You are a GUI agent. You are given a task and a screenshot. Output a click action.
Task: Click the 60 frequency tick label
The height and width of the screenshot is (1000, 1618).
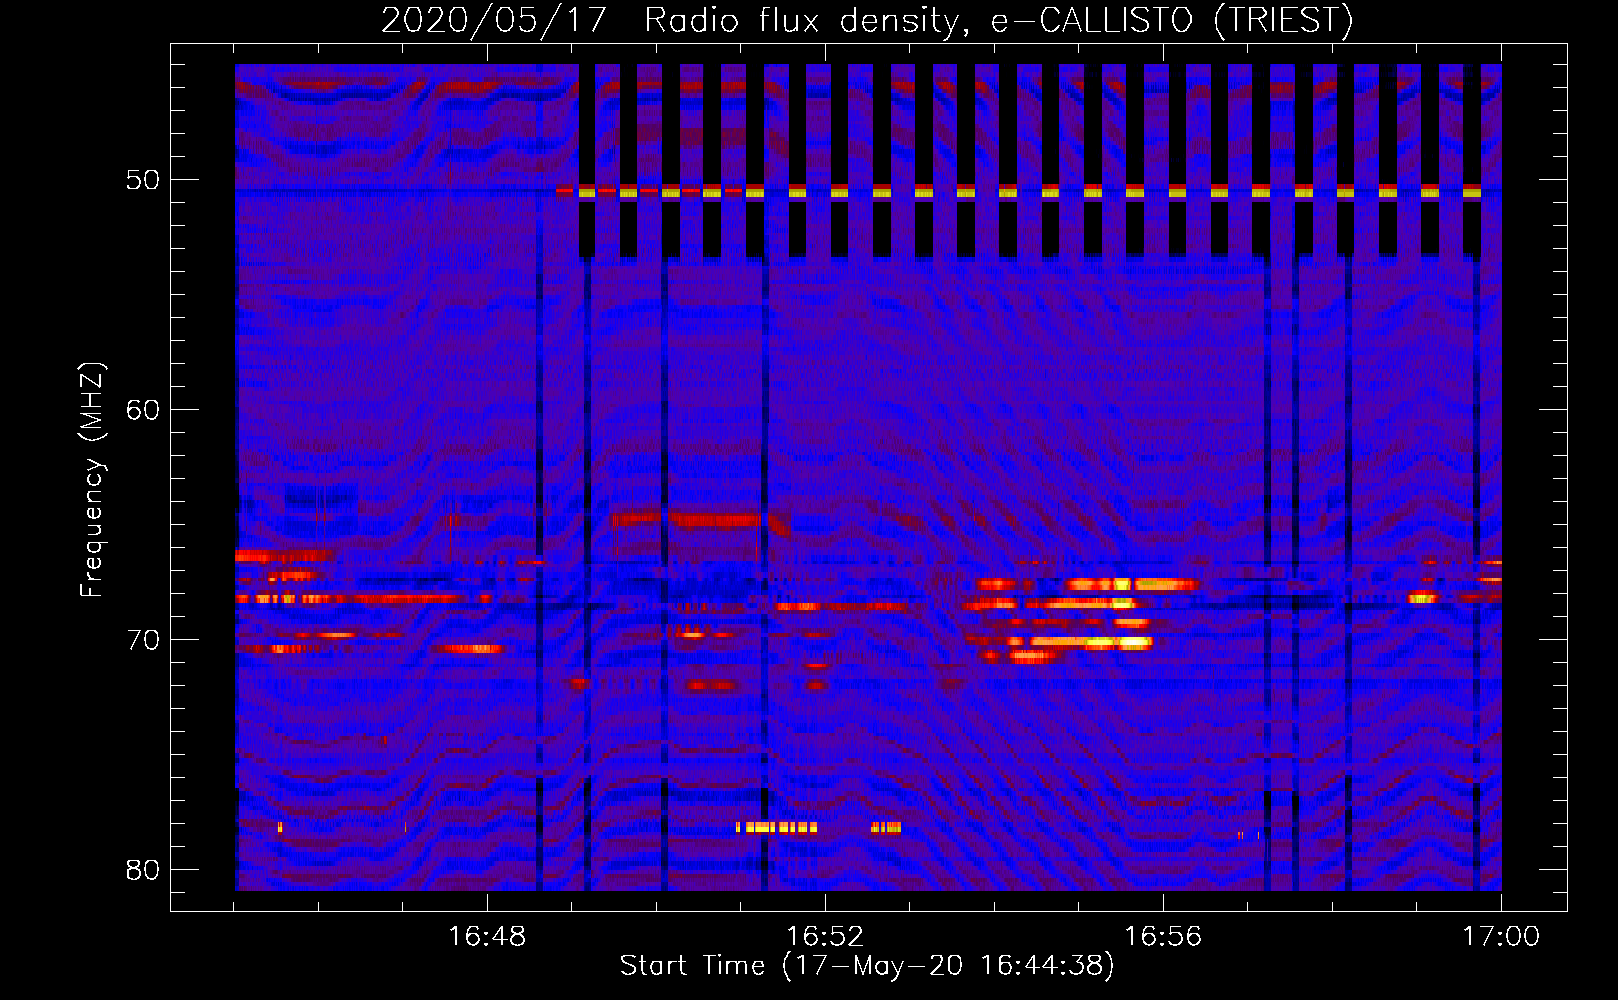(x=143, y=410)
